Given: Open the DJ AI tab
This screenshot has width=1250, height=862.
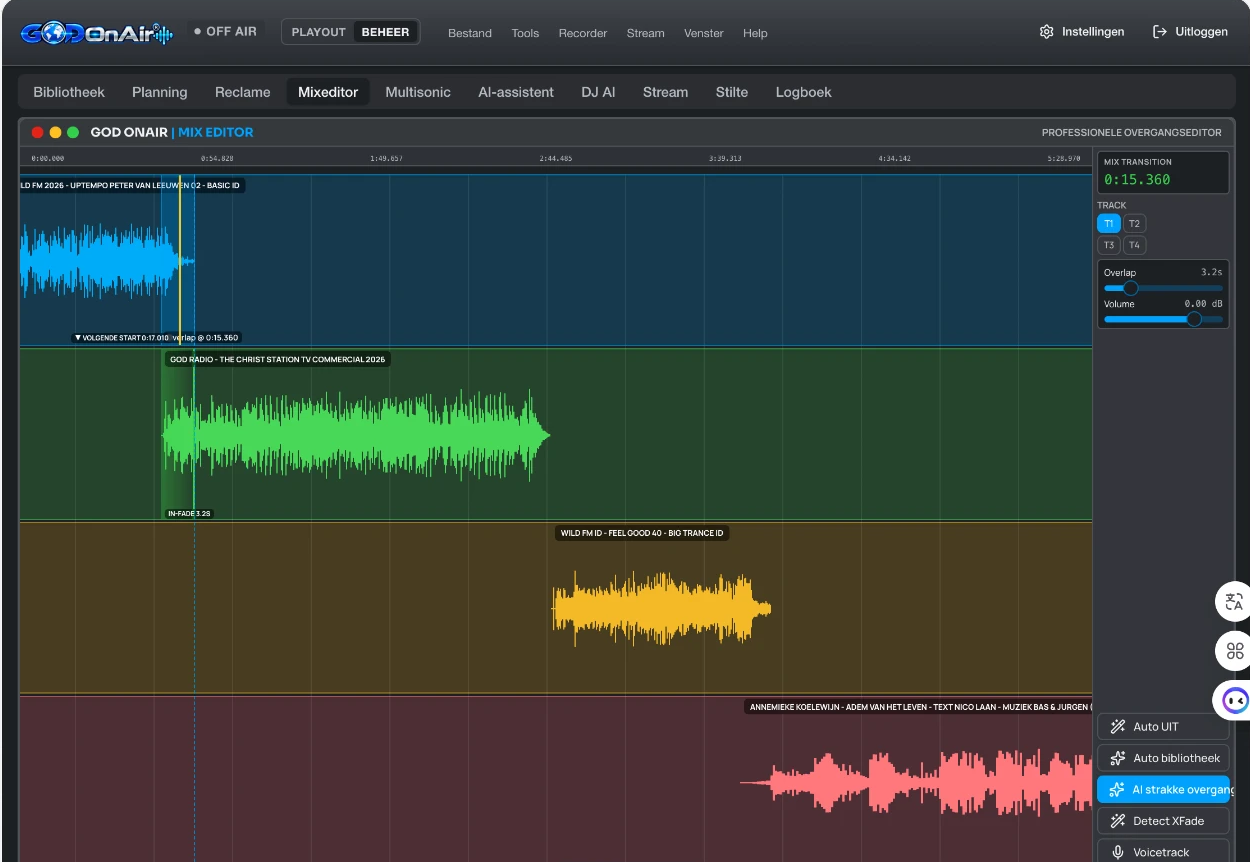Looking at the screenshot, I should [598, 92].
